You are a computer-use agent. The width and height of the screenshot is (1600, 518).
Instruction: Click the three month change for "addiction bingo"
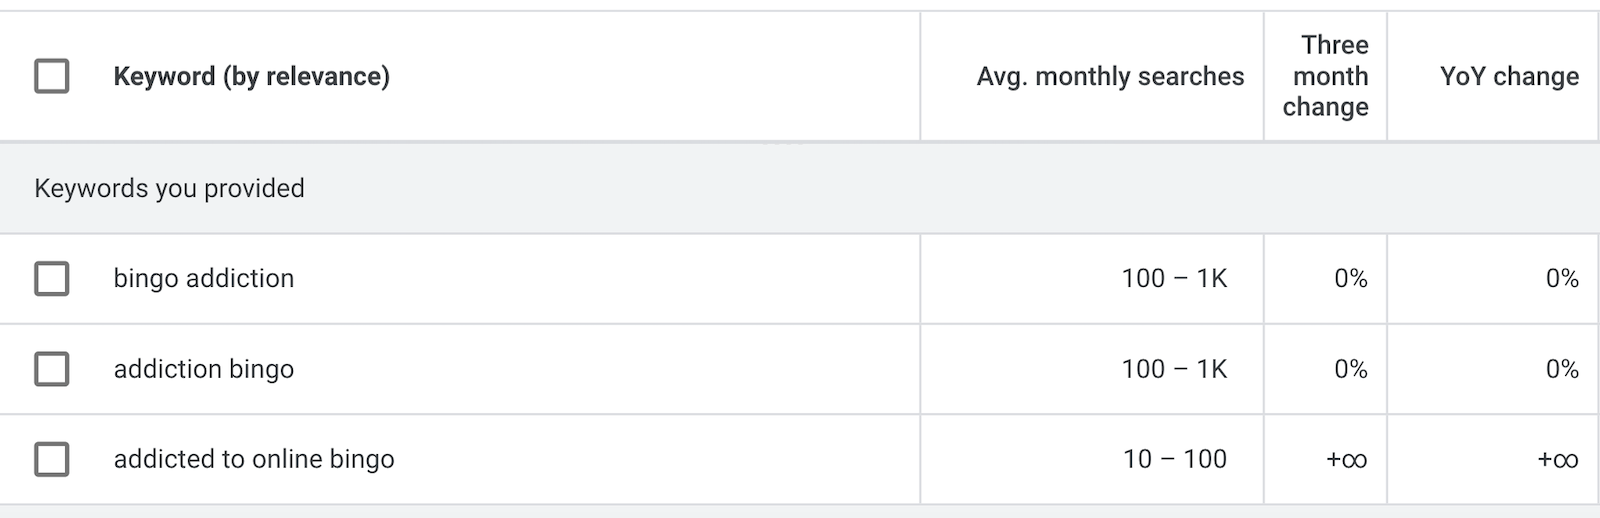[x=1350, y=369]
